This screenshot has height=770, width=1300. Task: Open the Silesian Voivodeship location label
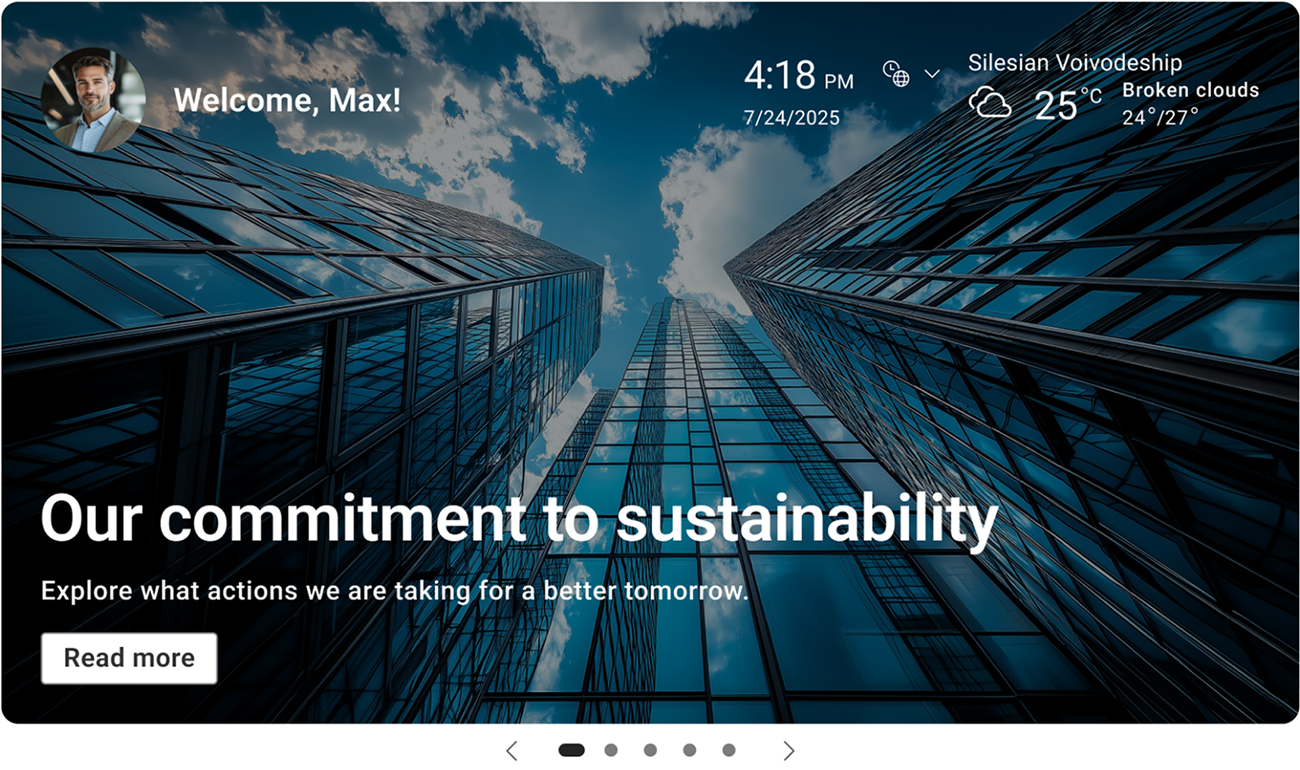1074,63
